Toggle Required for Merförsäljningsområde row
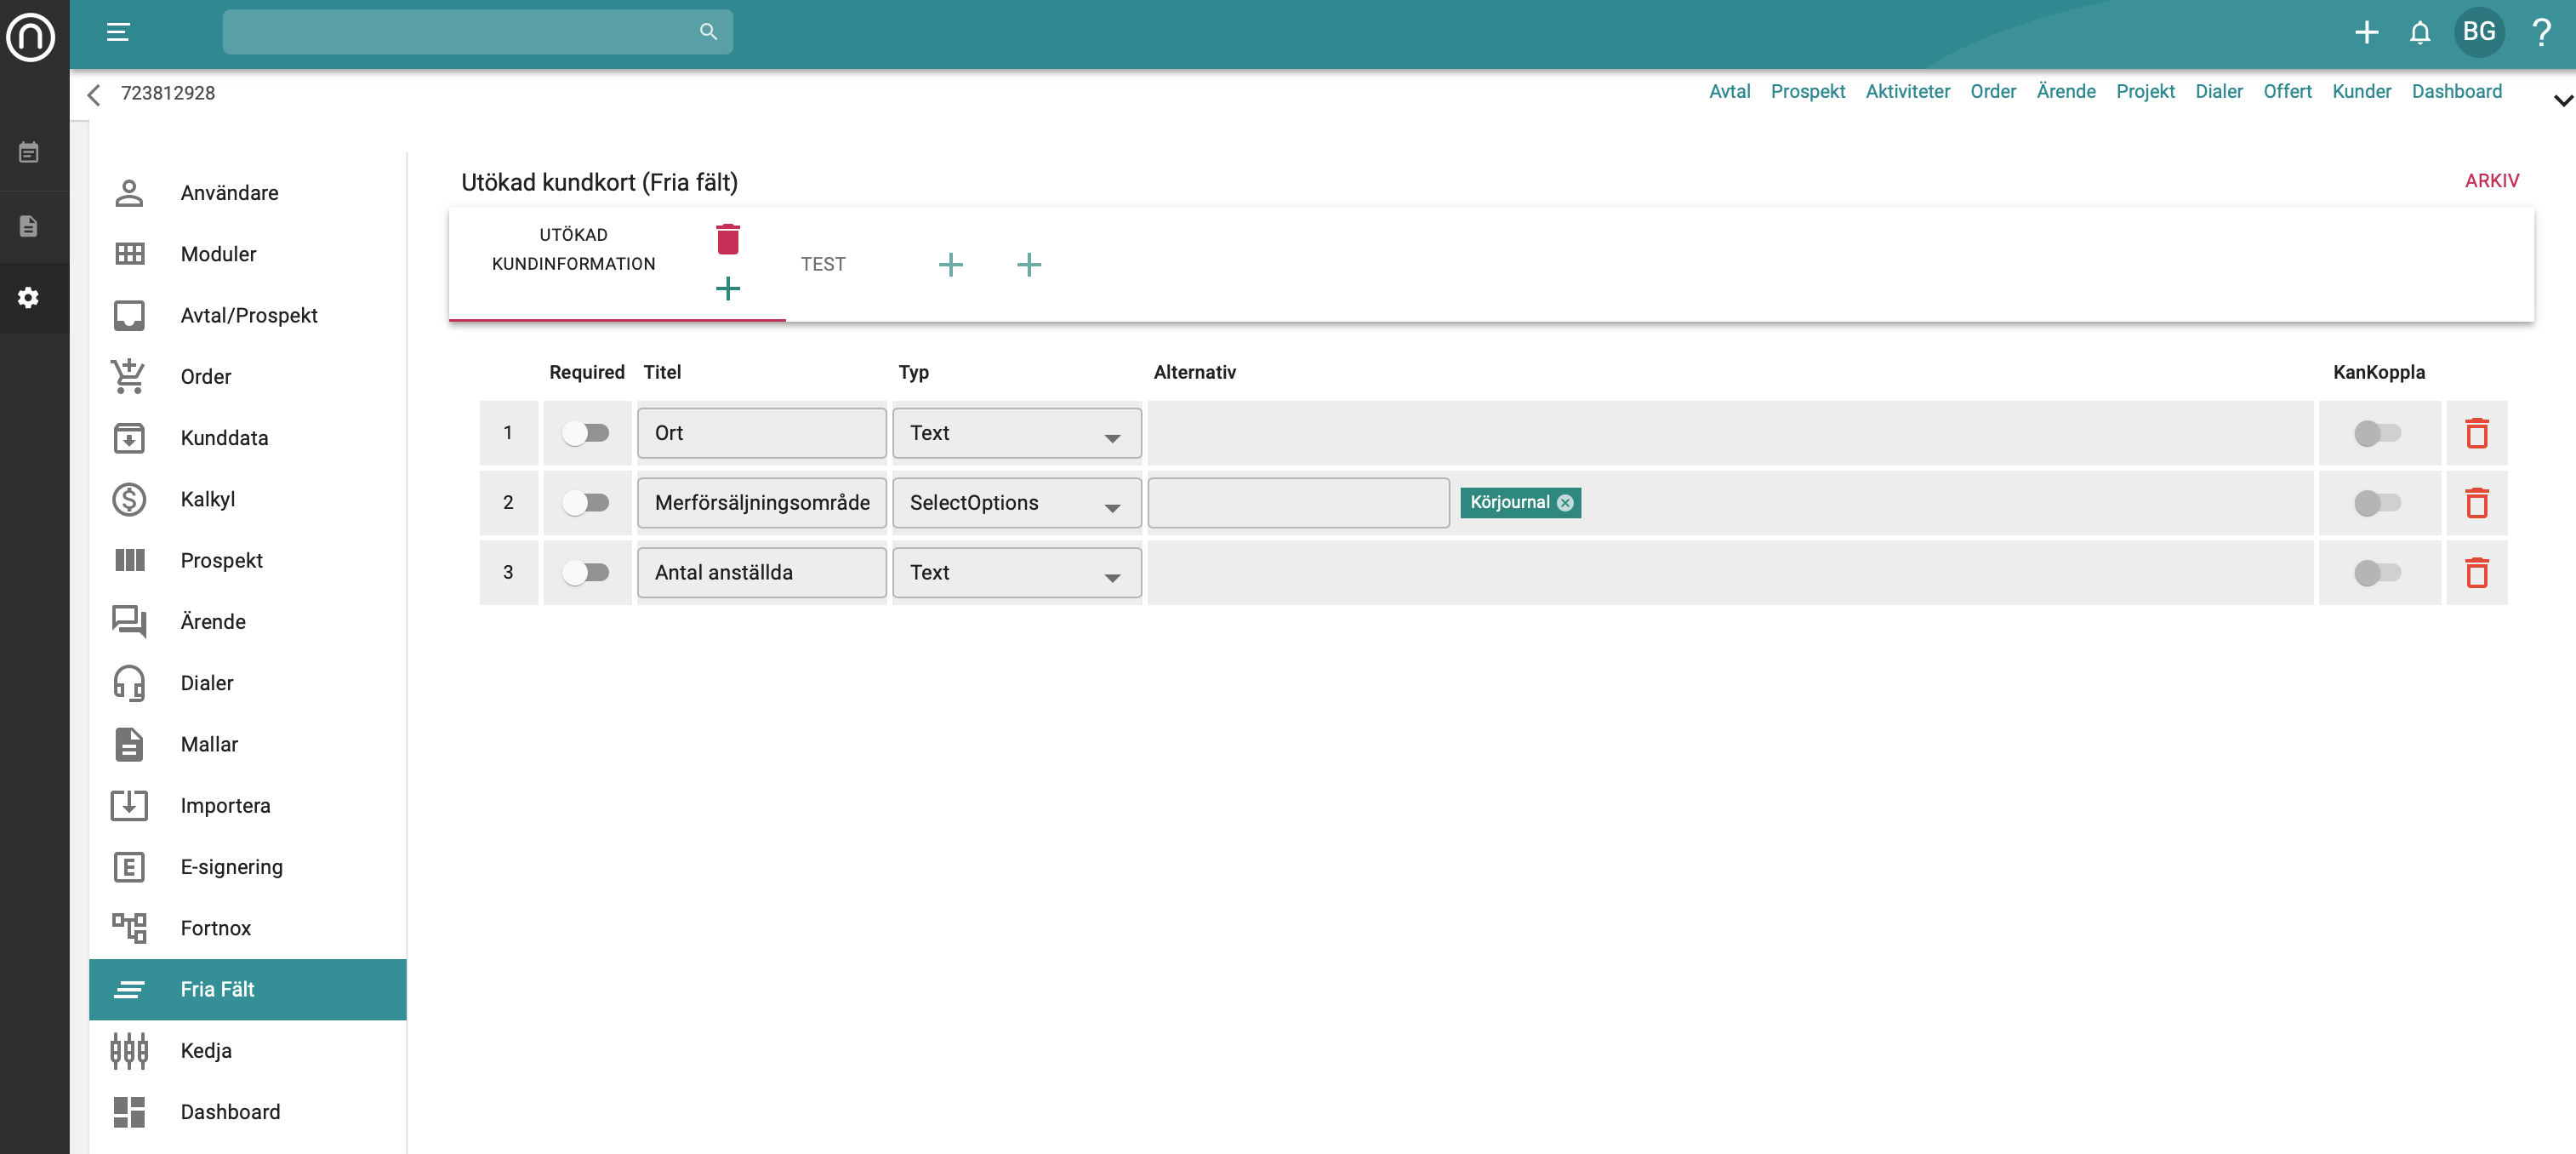Image resolution: width=2576 pixels, height=1154 pixels. 585,503
